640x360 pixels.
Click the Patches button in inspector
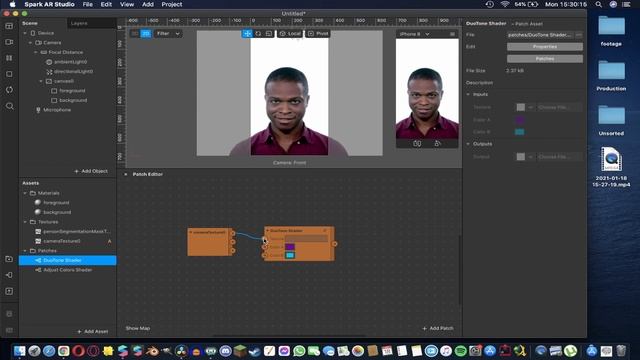point(545,59)
